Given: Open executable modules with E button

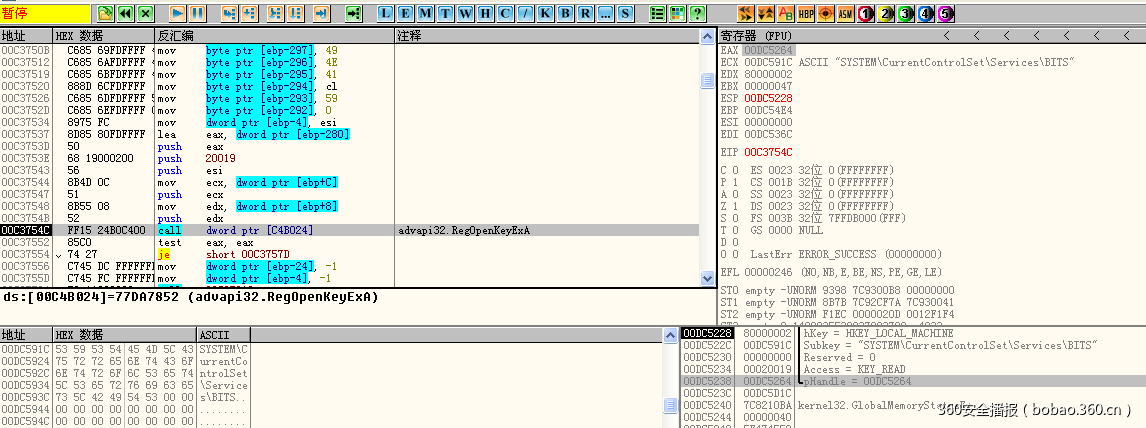Looking at the screenshot, I should point(406,13).
